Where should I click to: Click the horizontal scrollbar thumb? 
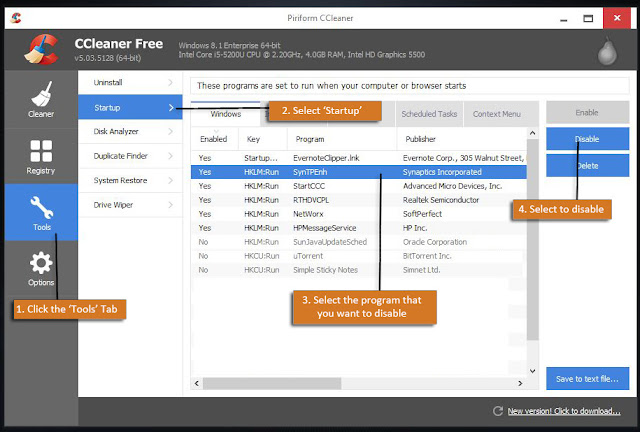pyautogui.click(x=272, y=383)
